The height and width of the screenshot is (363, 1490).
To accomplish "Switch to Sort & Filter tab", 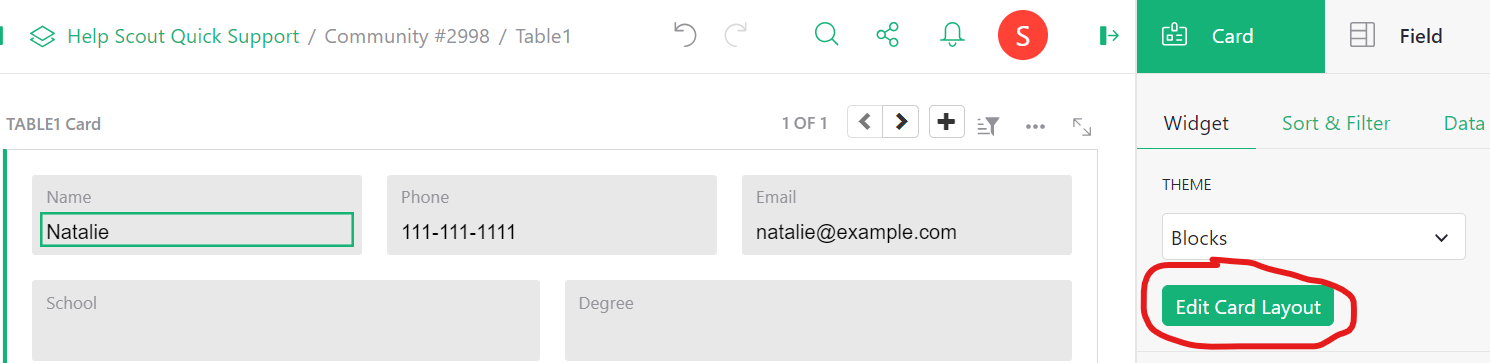I will tap(1336, 123).
